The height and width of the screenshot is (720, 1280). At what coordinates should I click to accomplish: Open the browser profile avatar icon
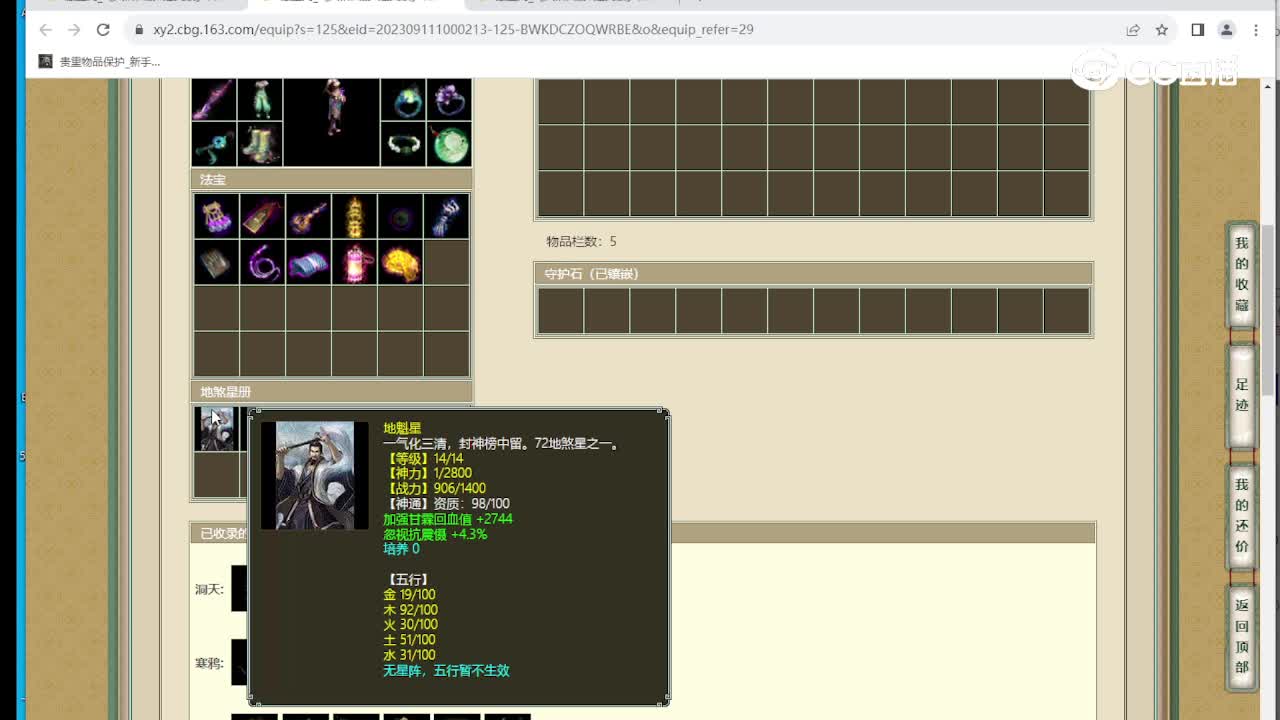(x=1227, y=30)
